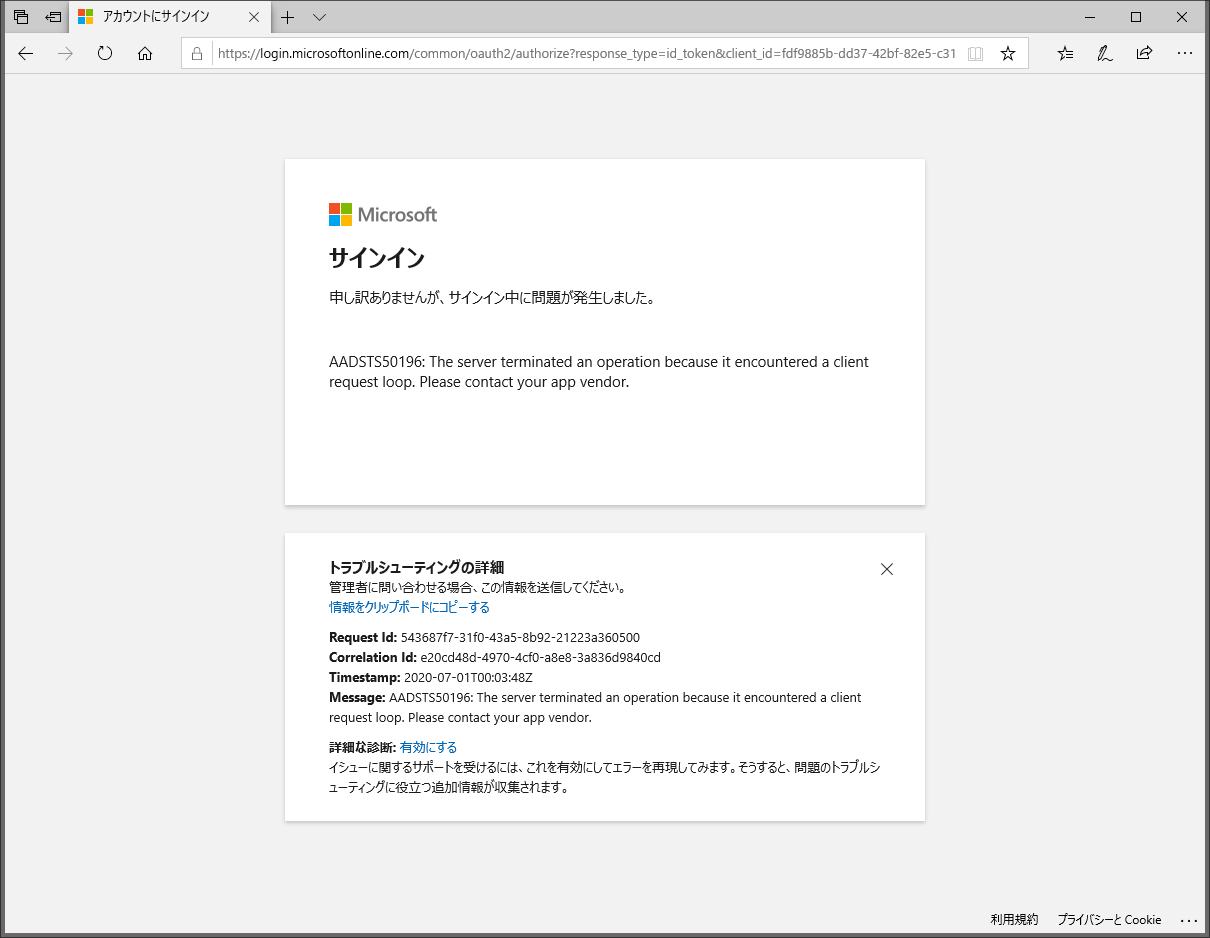
Task: Click the forward navigation arrow
Action: pos(66,54)
